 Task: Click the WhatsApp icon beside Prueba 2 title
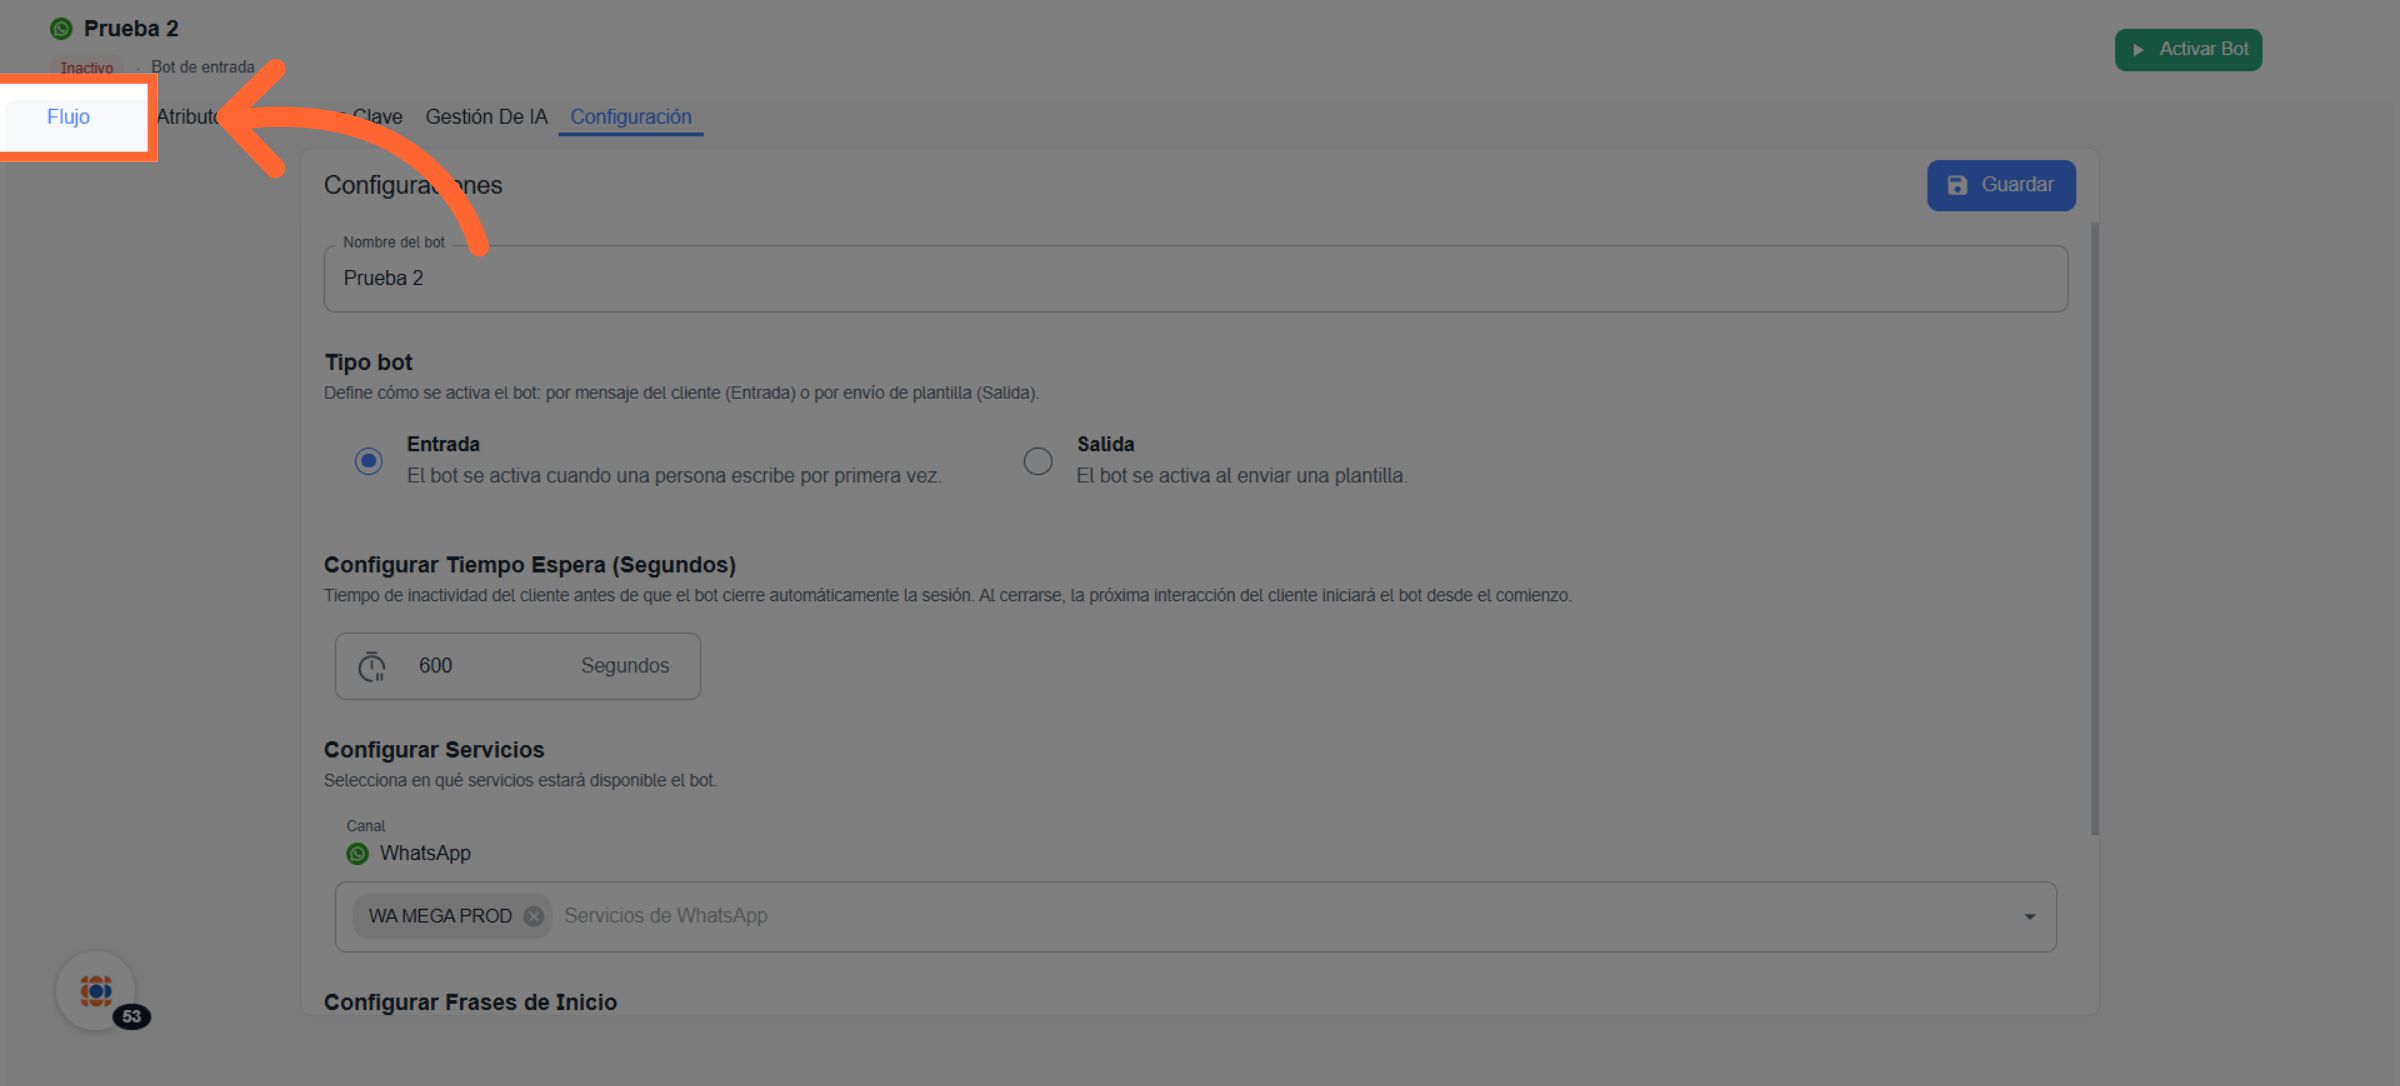click(x=61, y=29)
